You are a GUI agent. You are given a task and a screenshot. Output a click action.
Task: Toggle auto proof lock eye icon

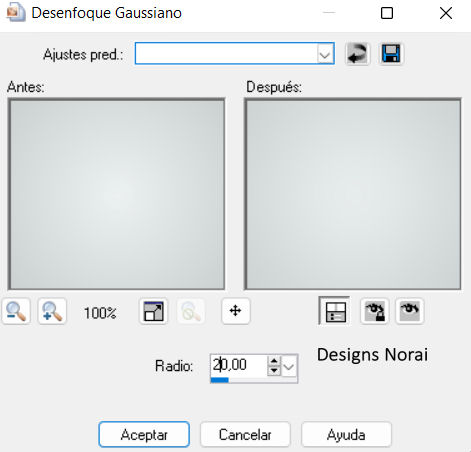[x=375, y=311]
